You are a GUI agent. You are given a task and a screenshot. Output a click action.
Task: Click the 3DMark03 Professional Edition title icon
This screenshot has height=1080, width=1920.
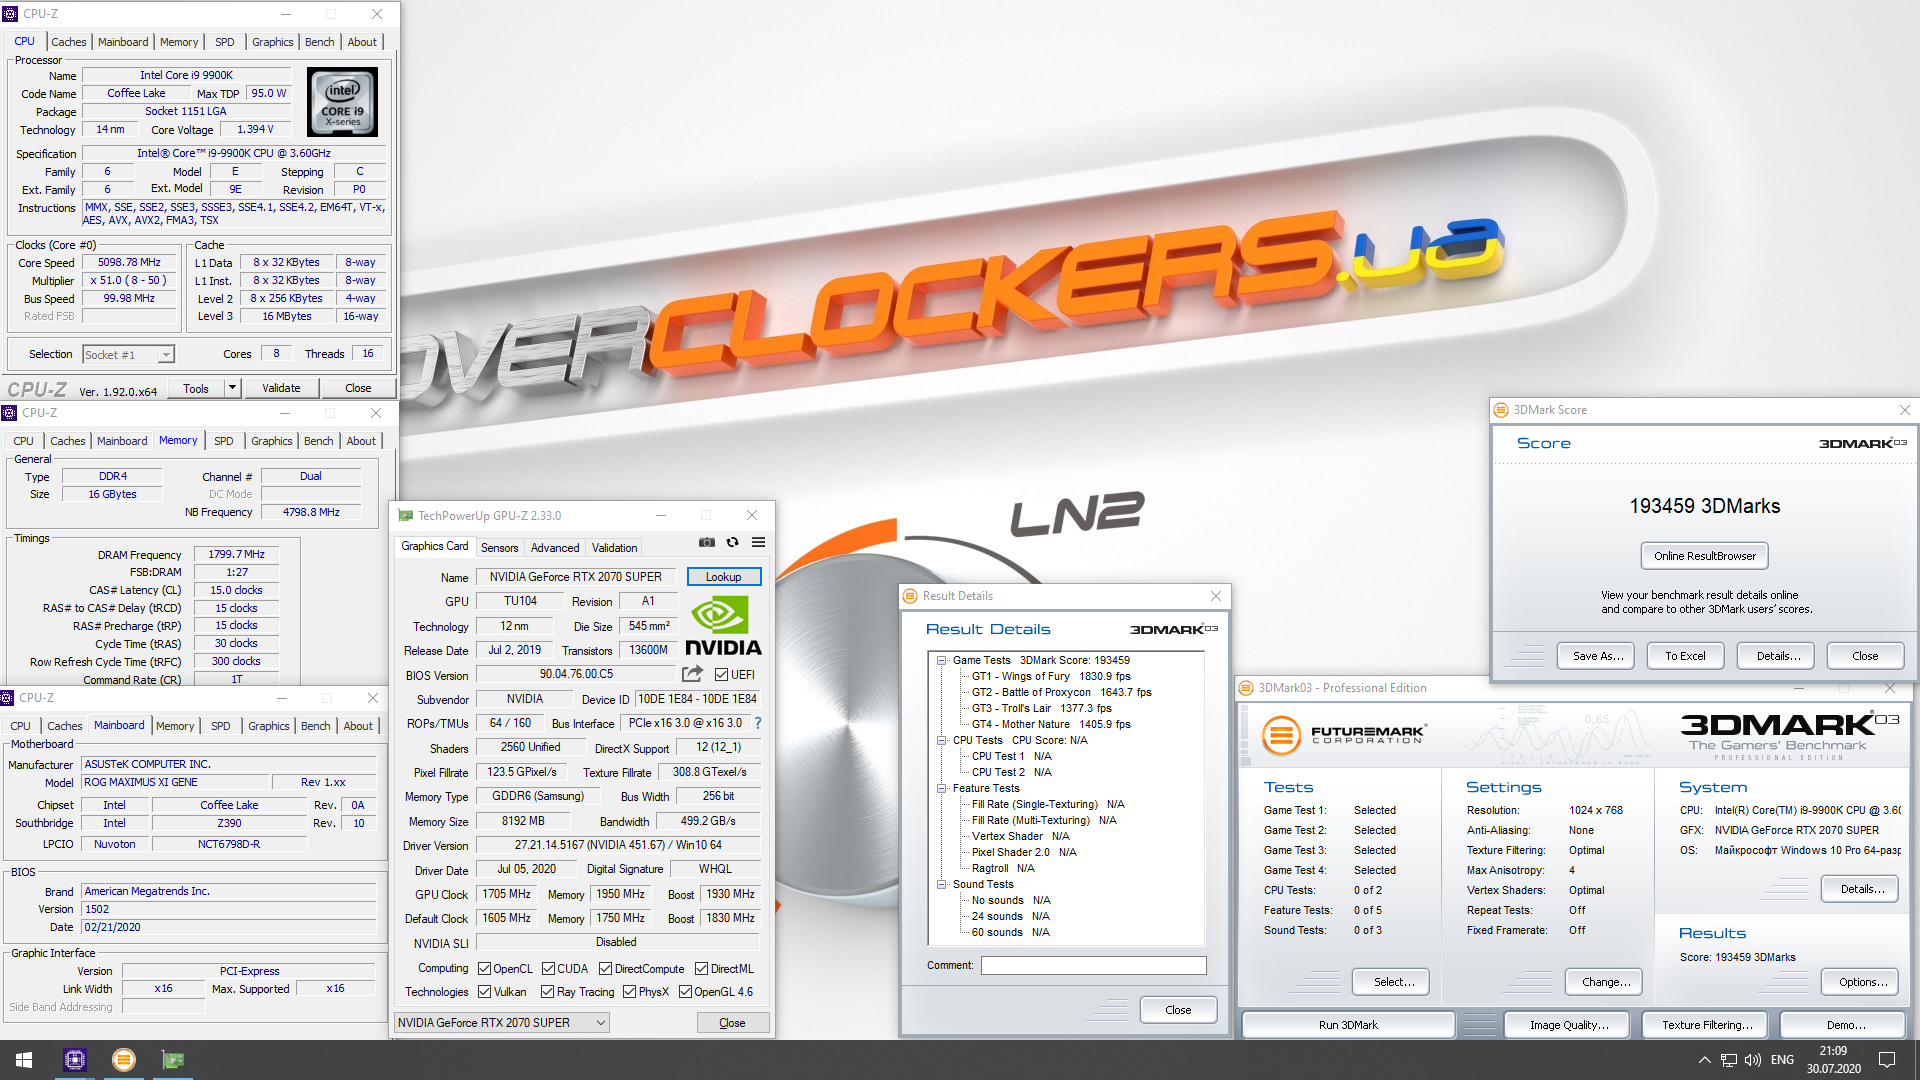(1246, 688)
